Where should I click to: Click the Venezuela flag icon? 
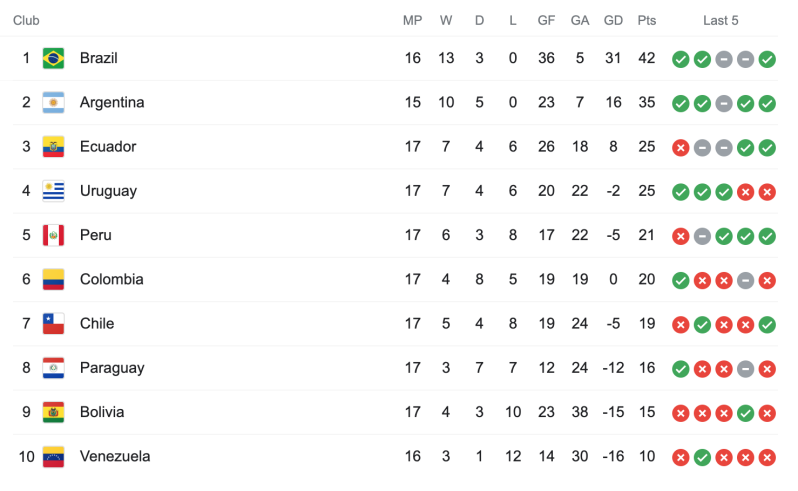53,456
